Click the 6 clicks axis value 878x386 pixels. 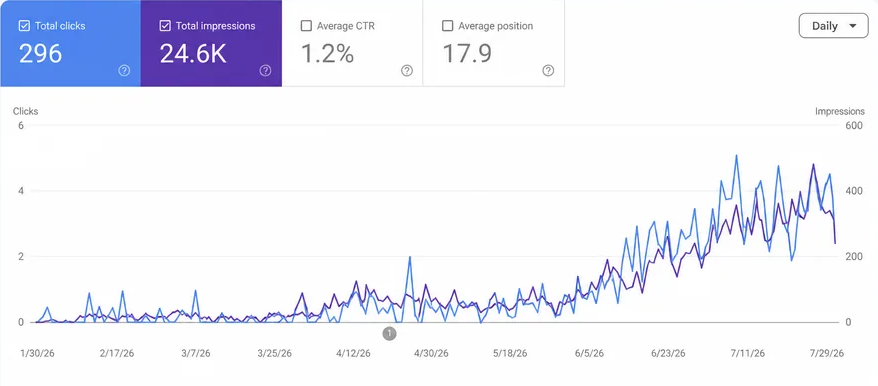pos(21,125)
